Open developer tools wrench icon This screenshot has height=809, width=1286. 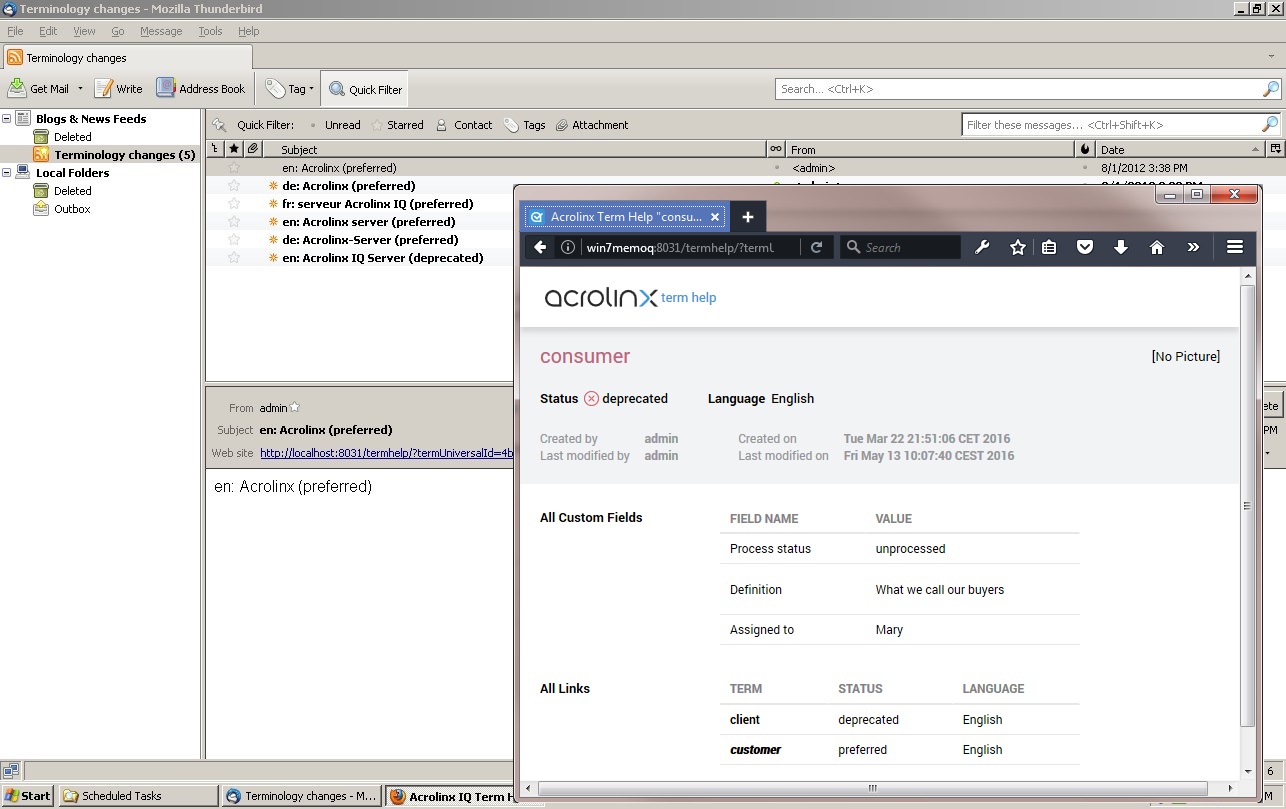(x=982, y=247)
